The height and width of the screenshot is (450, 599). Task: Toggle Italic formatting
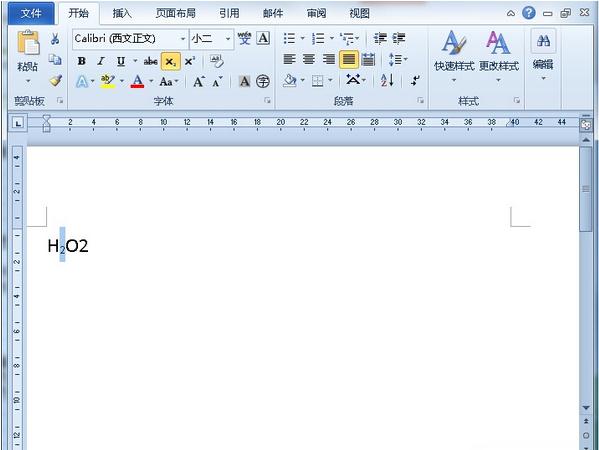click(x=101, y=61)
